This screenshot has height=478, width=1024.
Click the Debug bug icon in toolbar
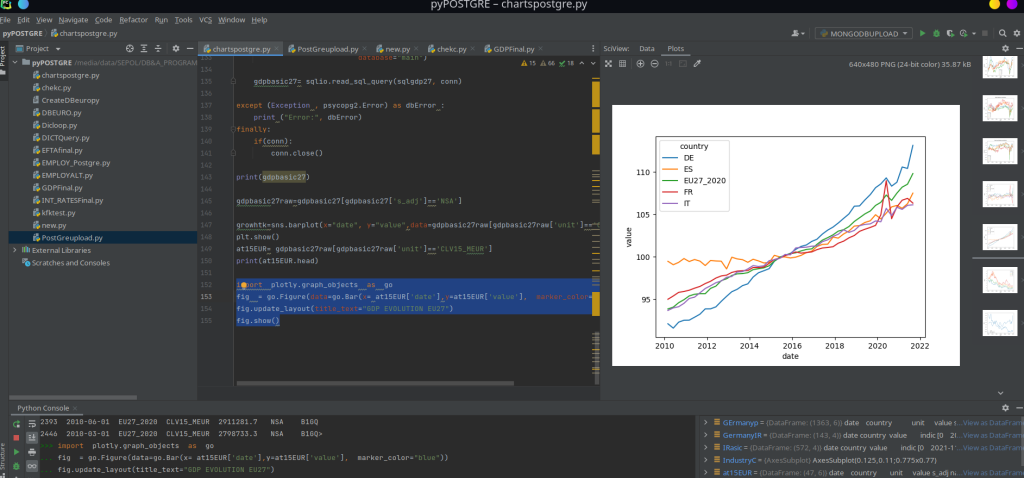pyautogui.click(x=935, y=33)
